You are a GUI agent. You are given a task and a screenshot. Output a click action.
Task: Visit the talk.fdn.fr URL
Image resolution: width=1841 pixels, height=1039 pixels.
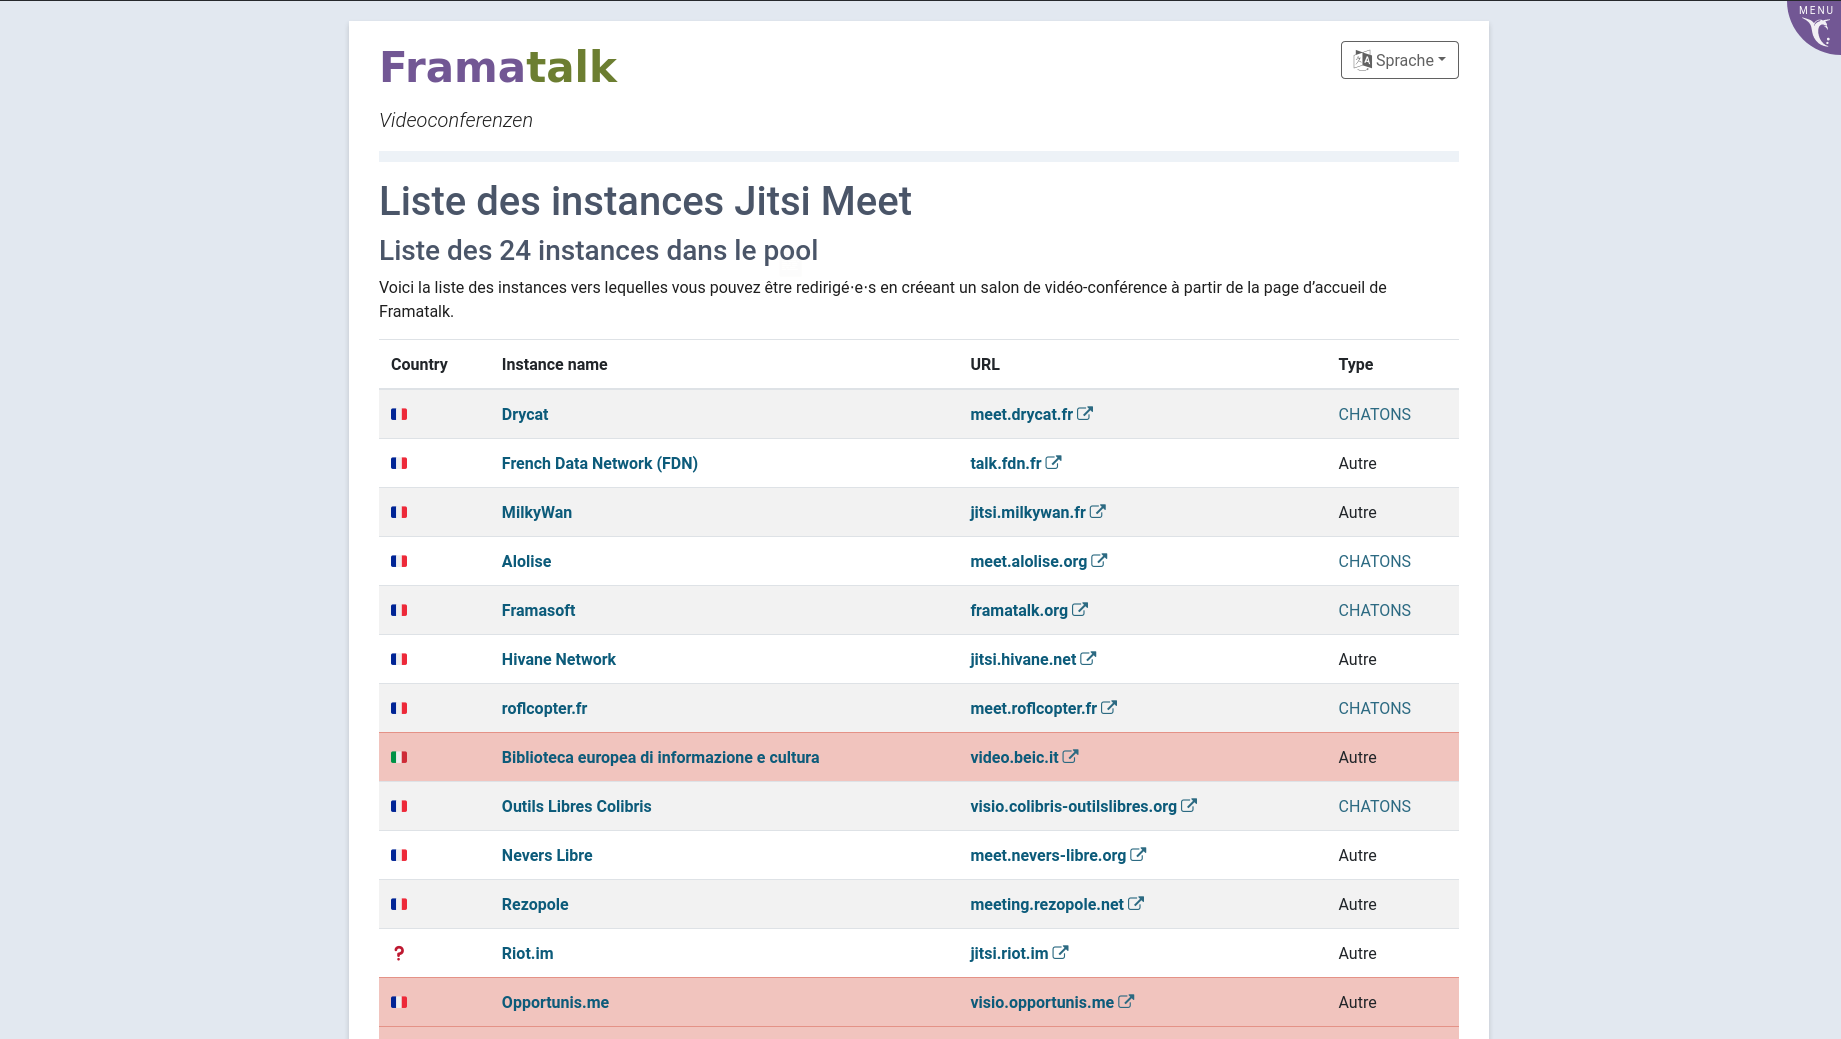click(1005, 463)
